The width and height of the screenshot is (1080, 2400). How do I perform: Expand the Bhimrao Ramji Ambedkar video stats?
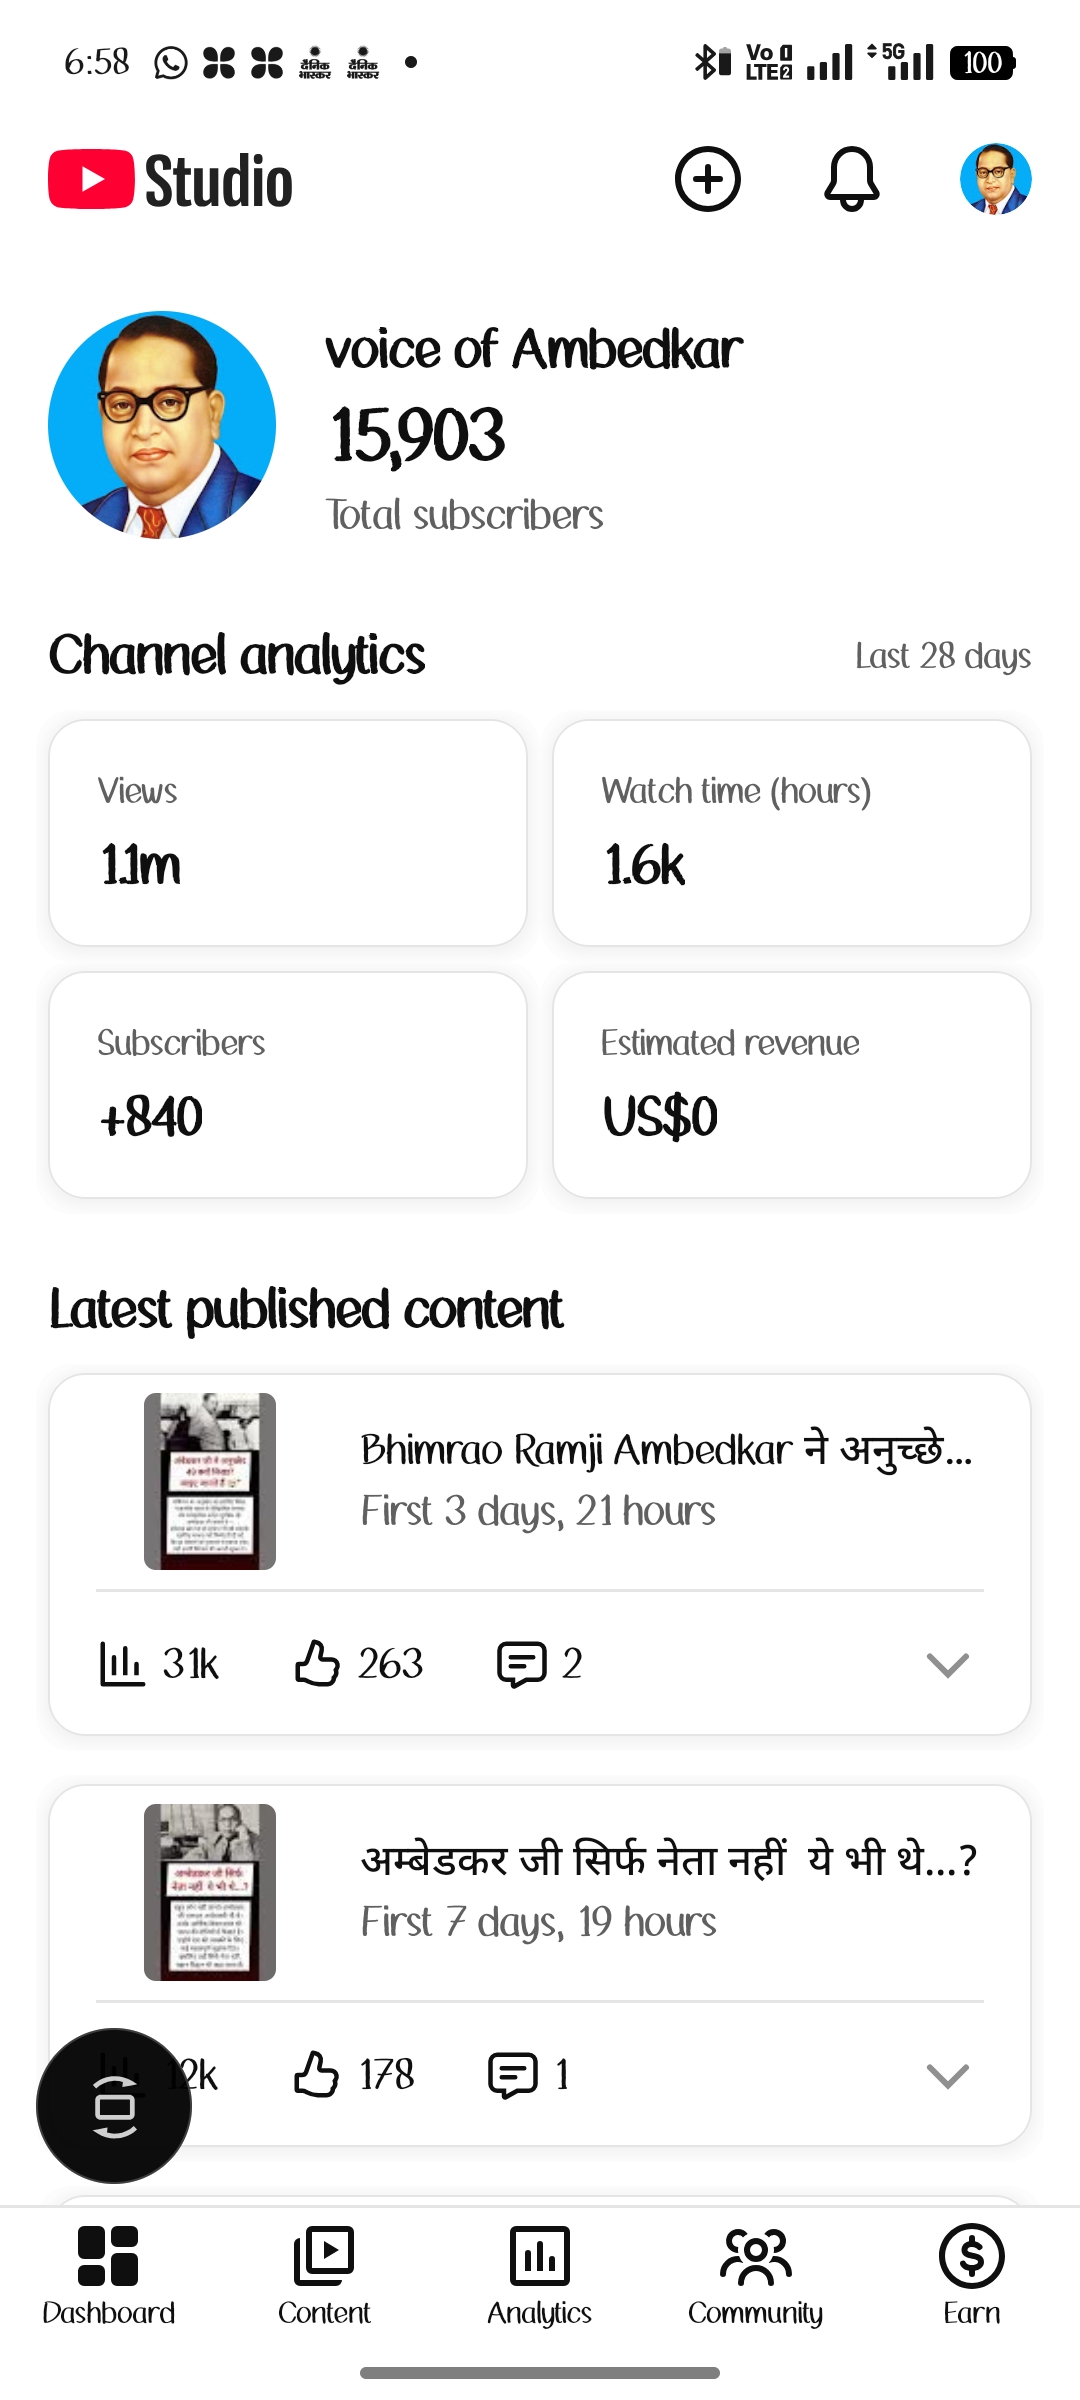(x=947, y=1664)
